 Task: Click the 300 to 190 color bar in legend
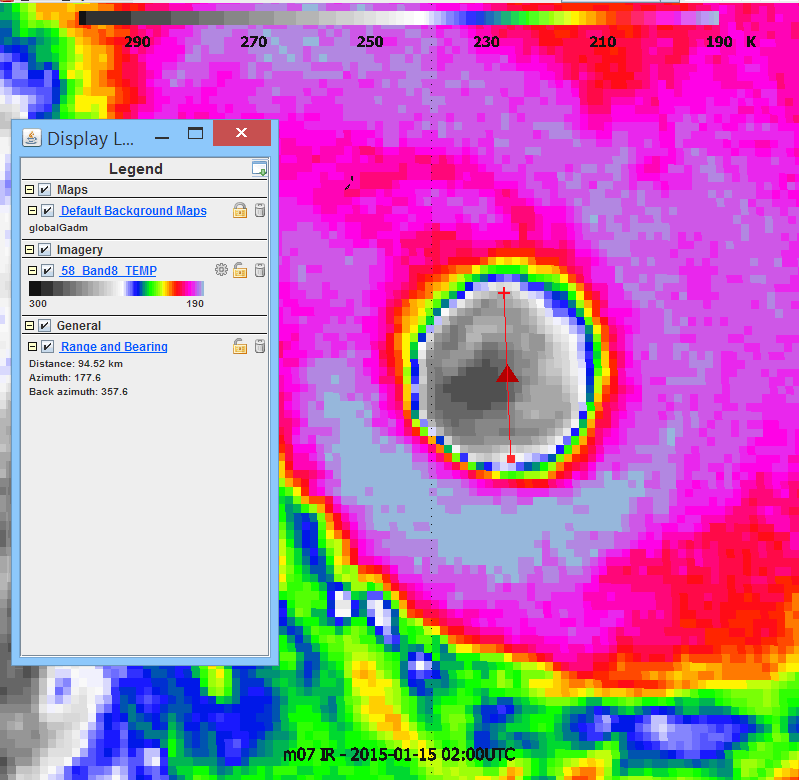(x=117, y=288)
